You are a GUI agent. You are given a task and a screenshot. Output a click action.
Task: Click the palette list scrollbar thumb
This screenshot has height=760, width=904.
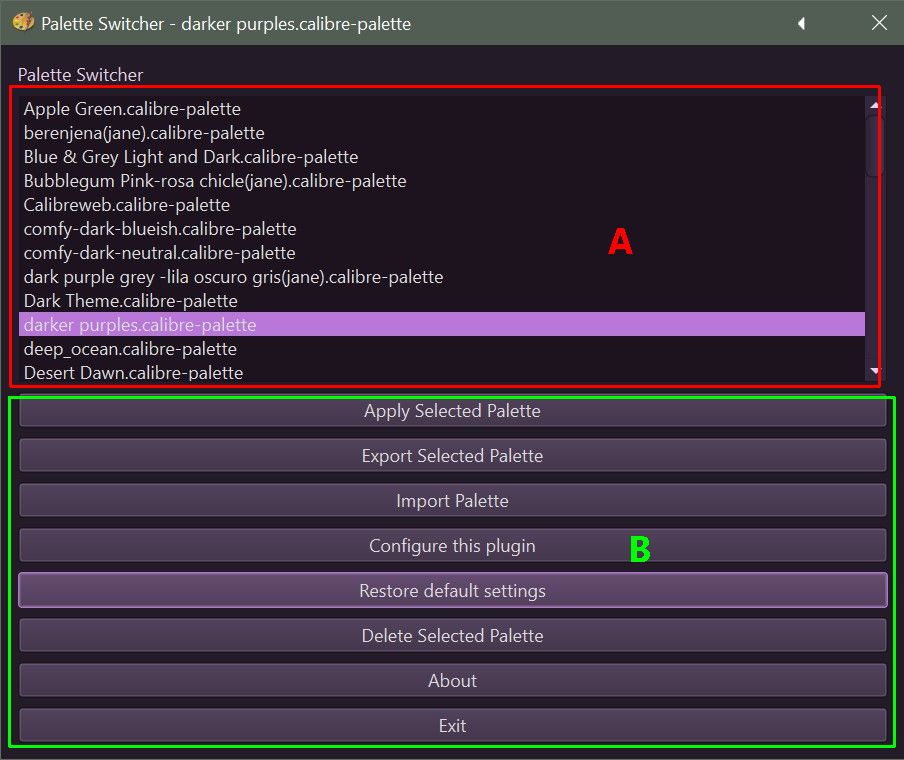click(875, 146)
